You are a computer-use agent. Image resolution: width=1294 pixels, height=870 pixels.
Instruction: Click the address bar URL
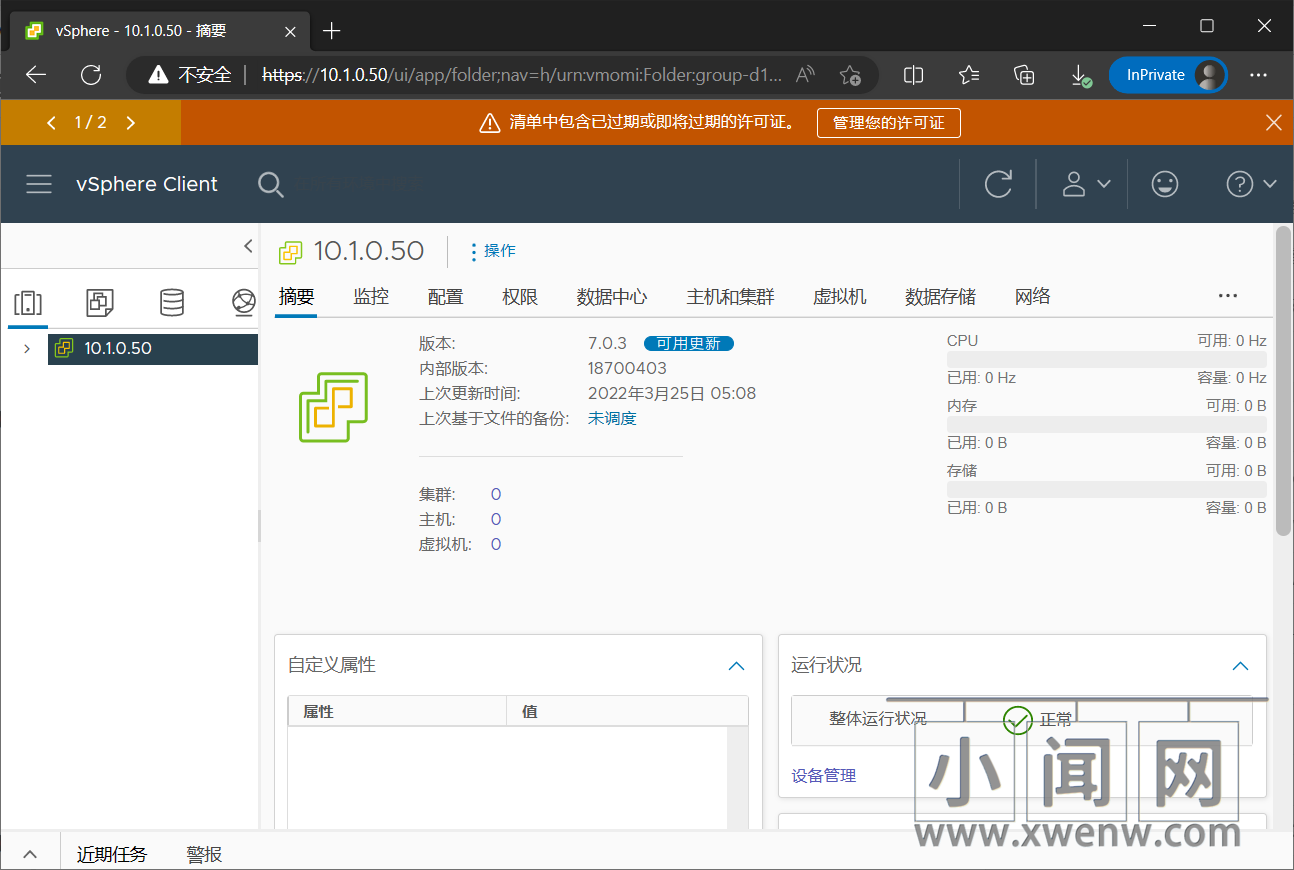(521, 75)
